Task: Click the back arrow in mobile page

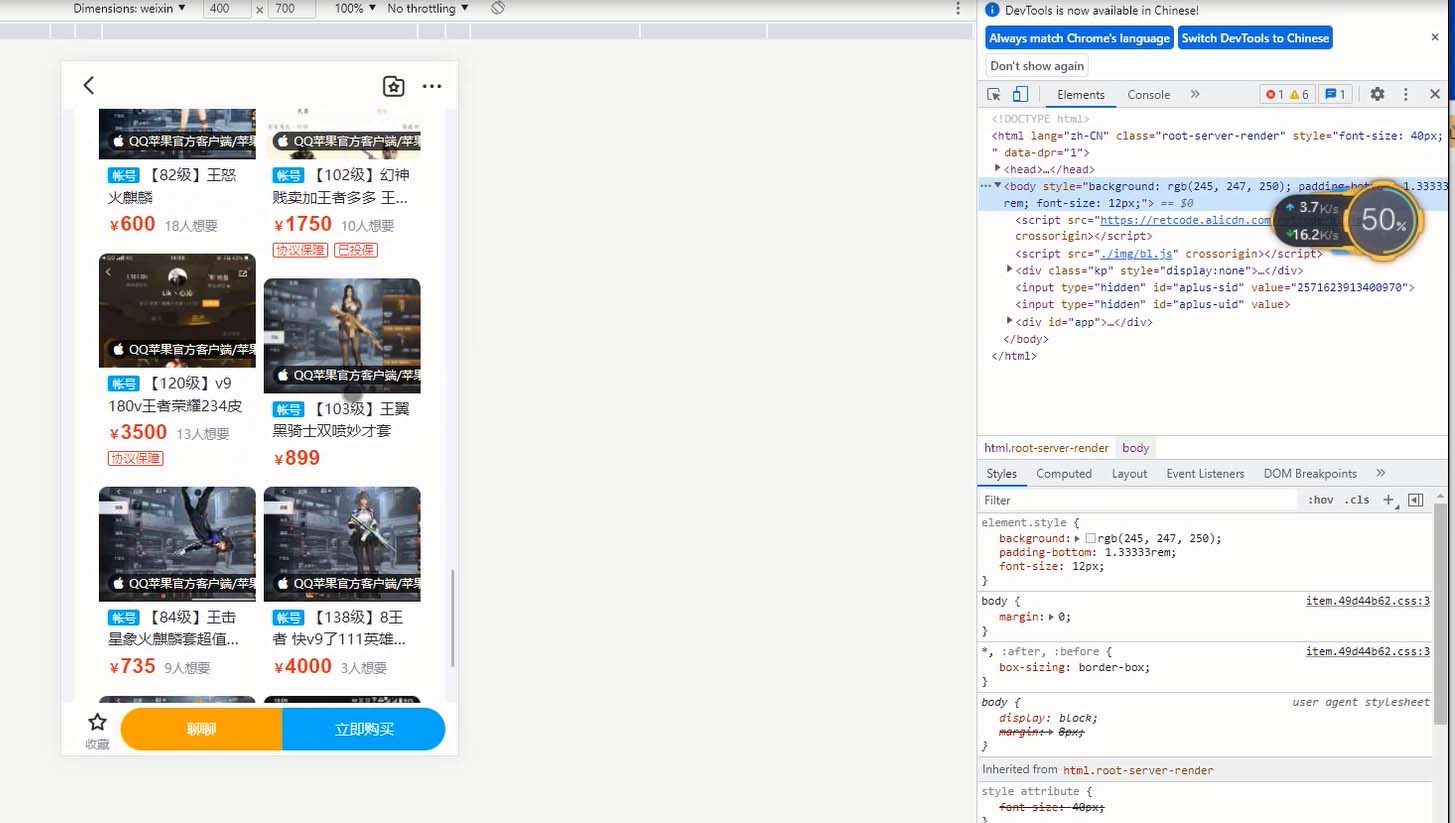Action: point(89,85)
